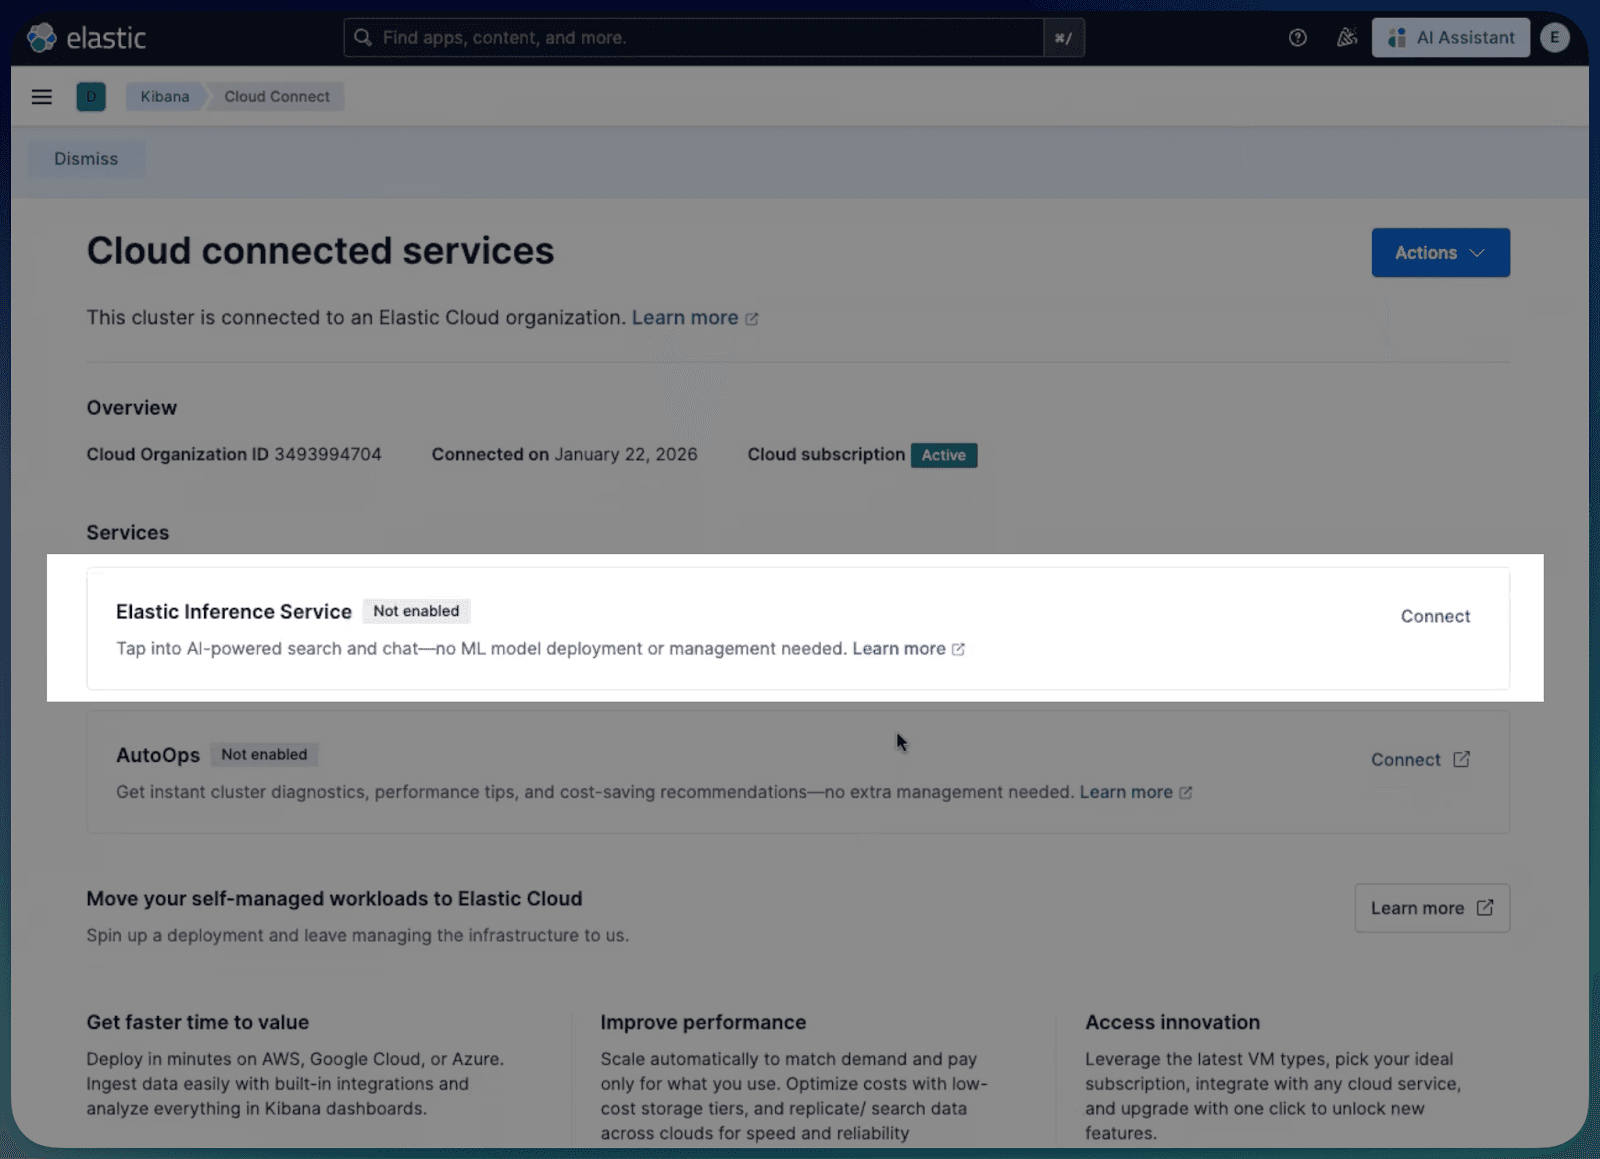Click the search magnifier icon

pos(361,37)
